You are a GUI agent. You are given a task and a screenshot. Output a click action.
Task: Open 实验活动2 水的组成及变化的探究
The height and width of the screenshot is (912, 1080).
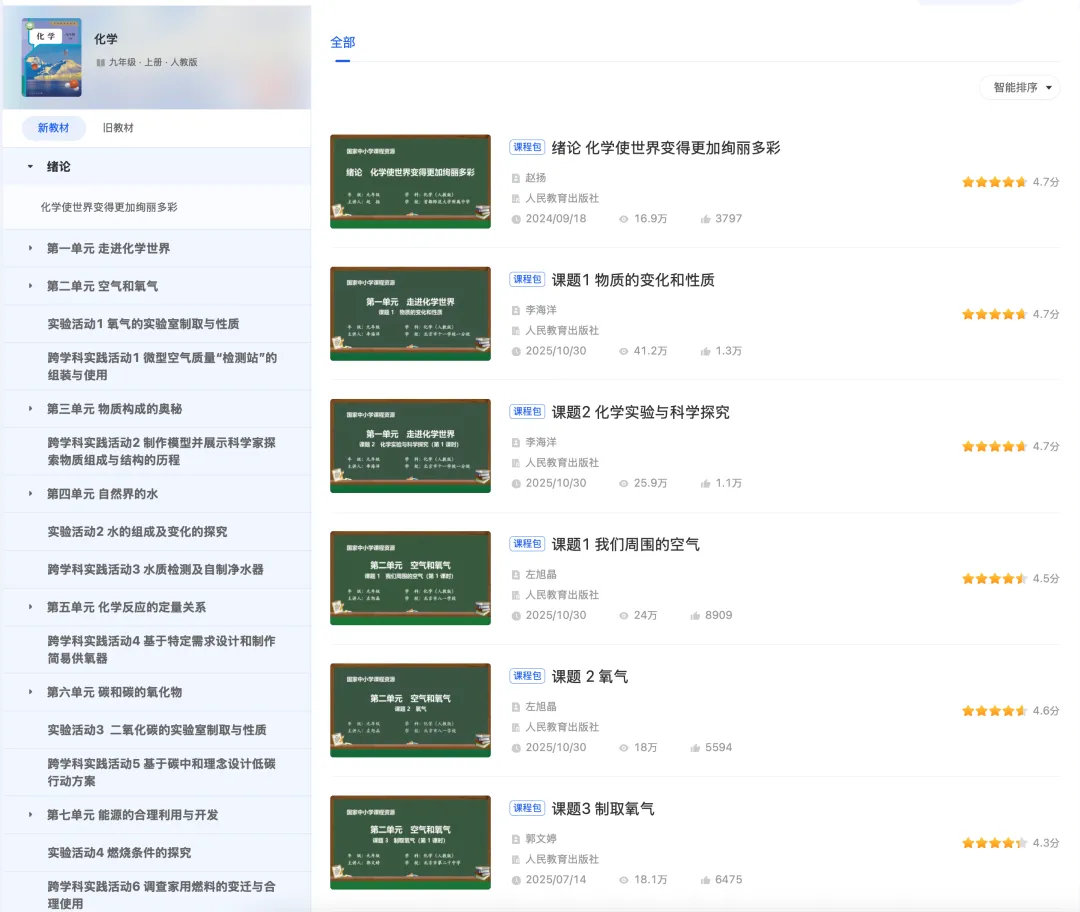click(137, 532)
